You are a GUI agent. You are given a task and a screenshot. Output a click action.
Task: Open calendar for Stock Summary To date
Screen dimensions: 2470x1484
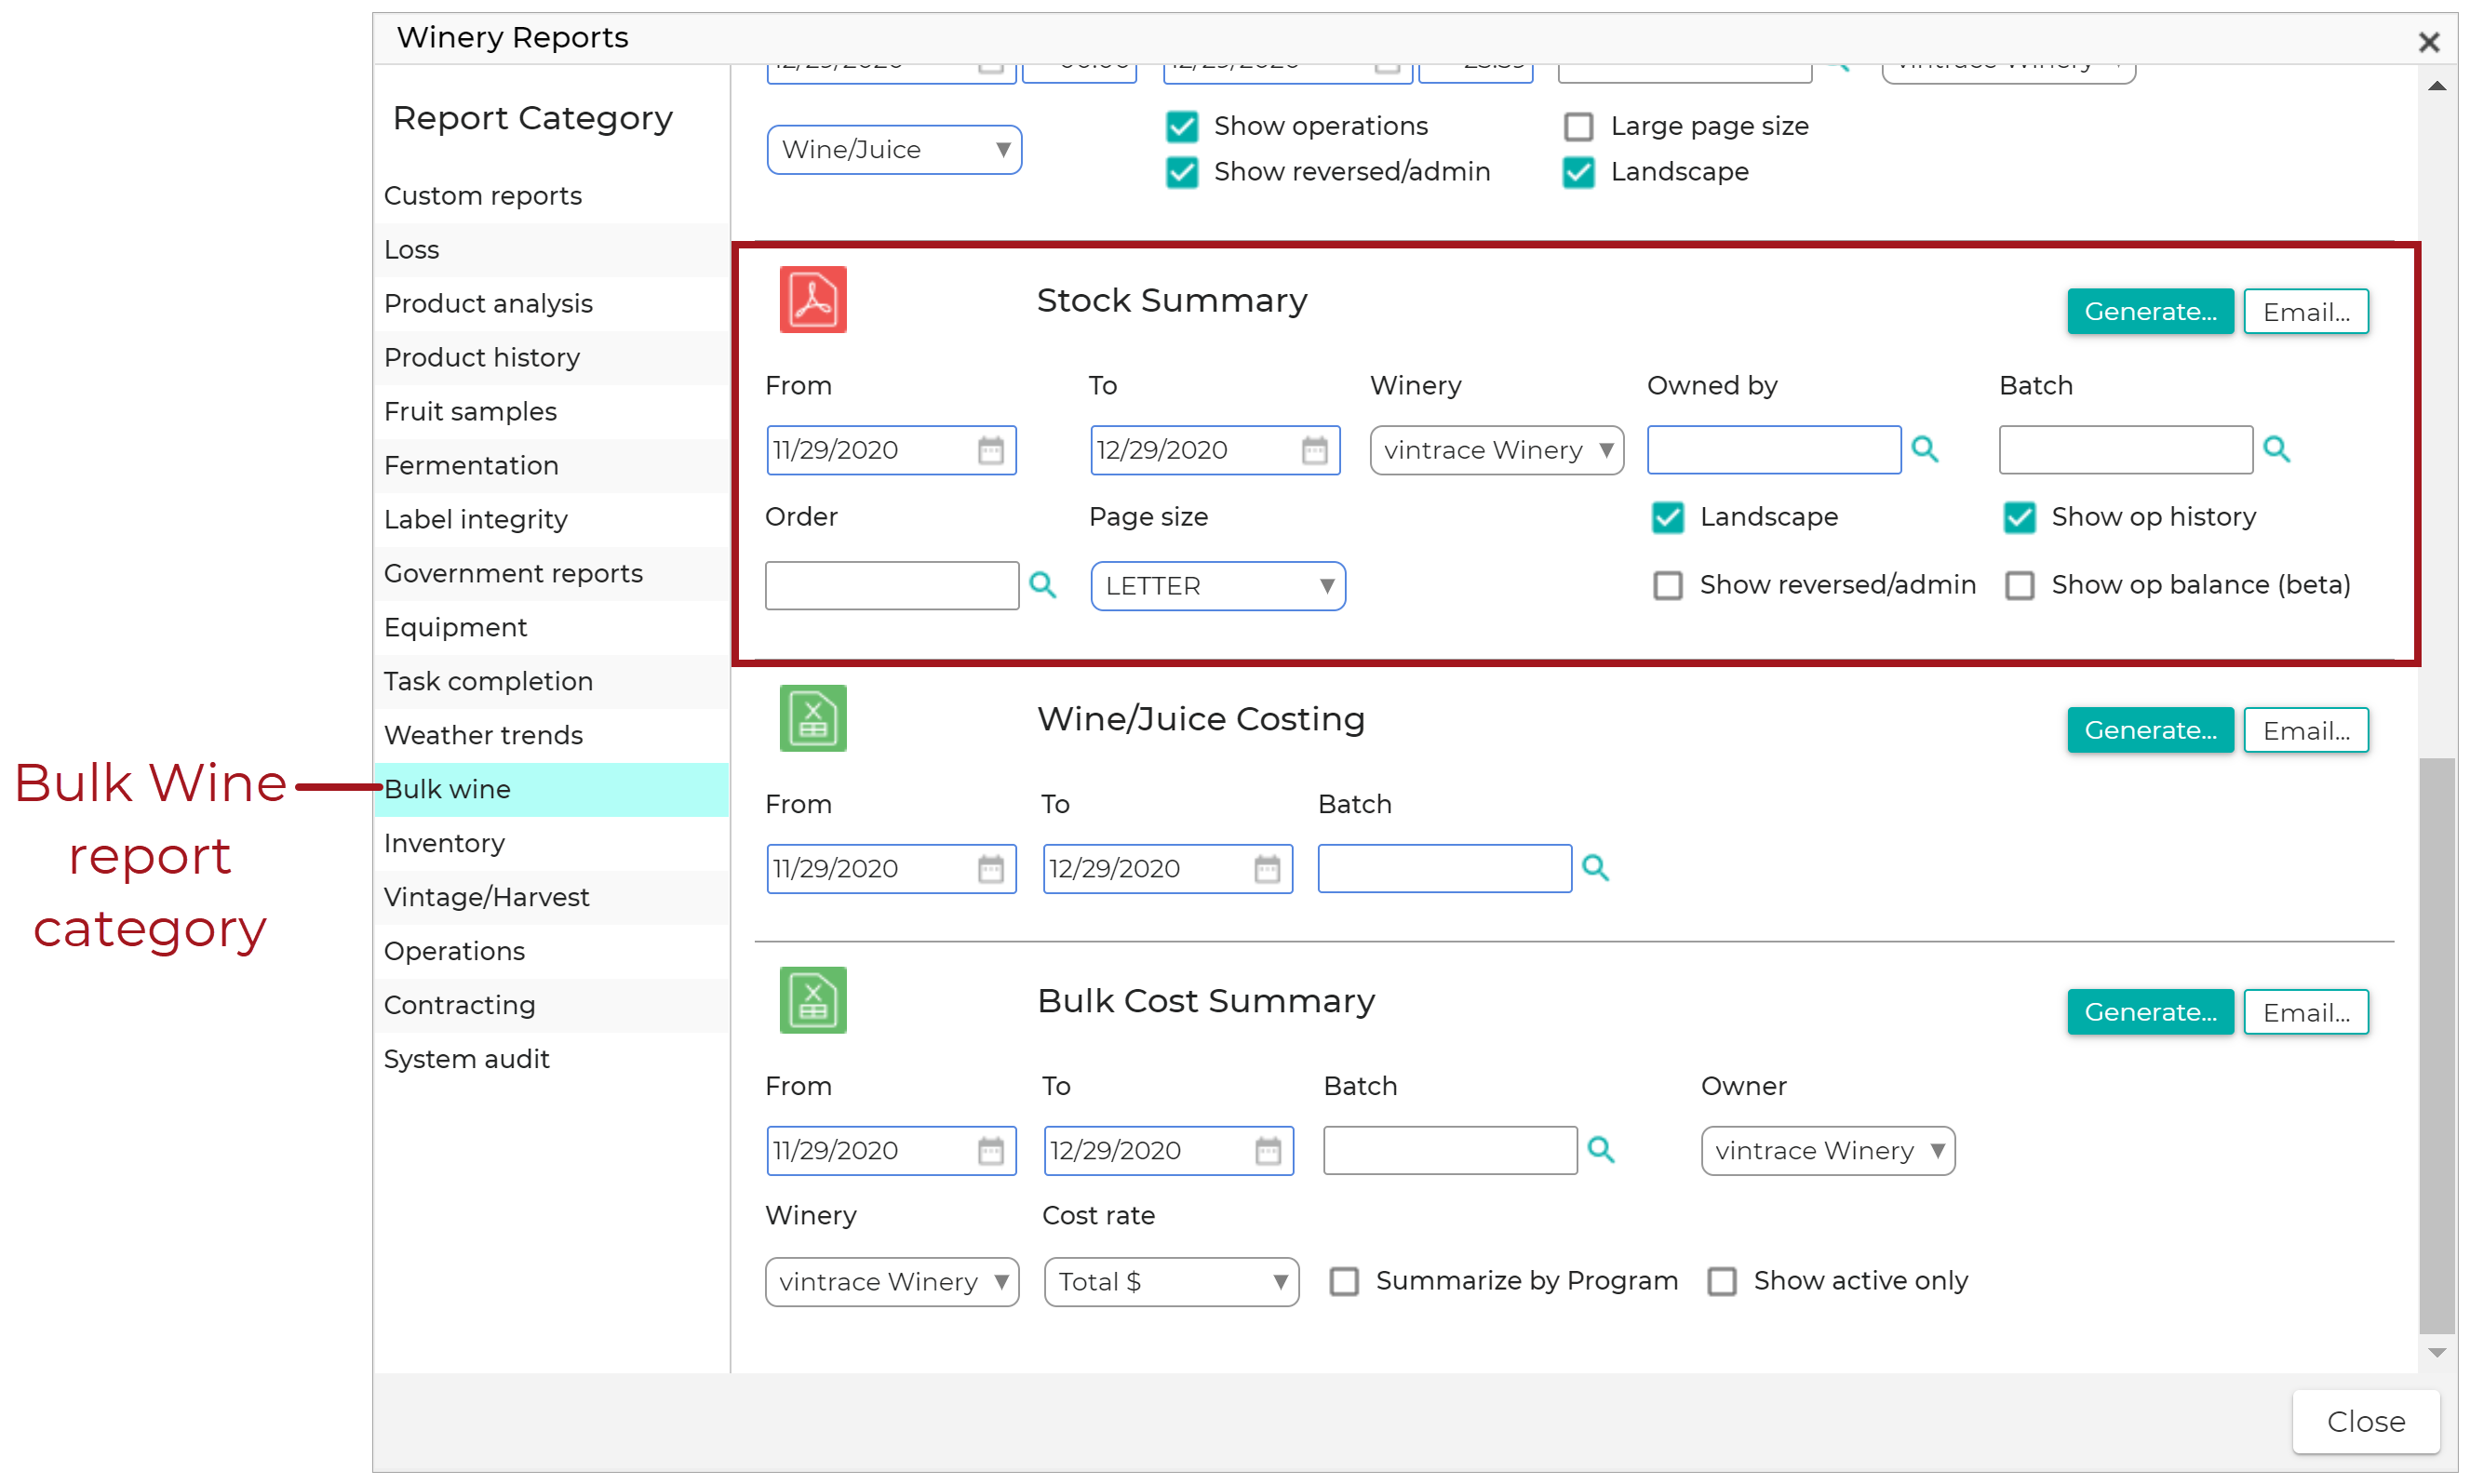(1314, 450)
